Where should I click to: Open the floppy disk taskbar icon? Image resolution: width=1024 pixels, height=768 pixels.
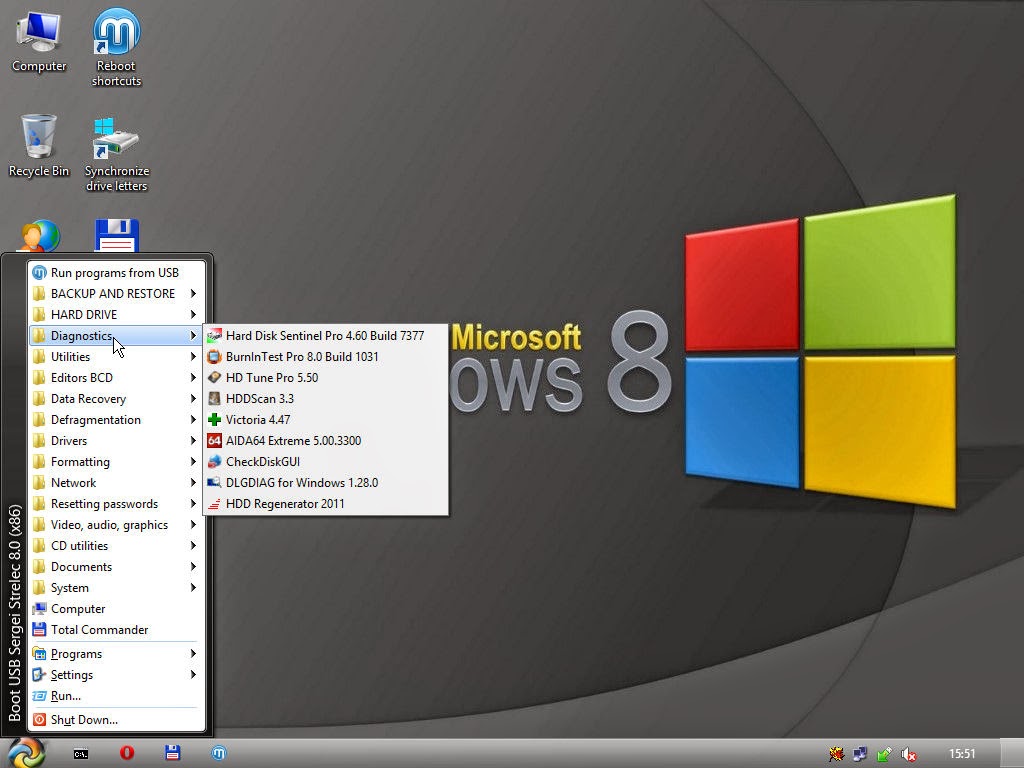click(x=172, y=753)
